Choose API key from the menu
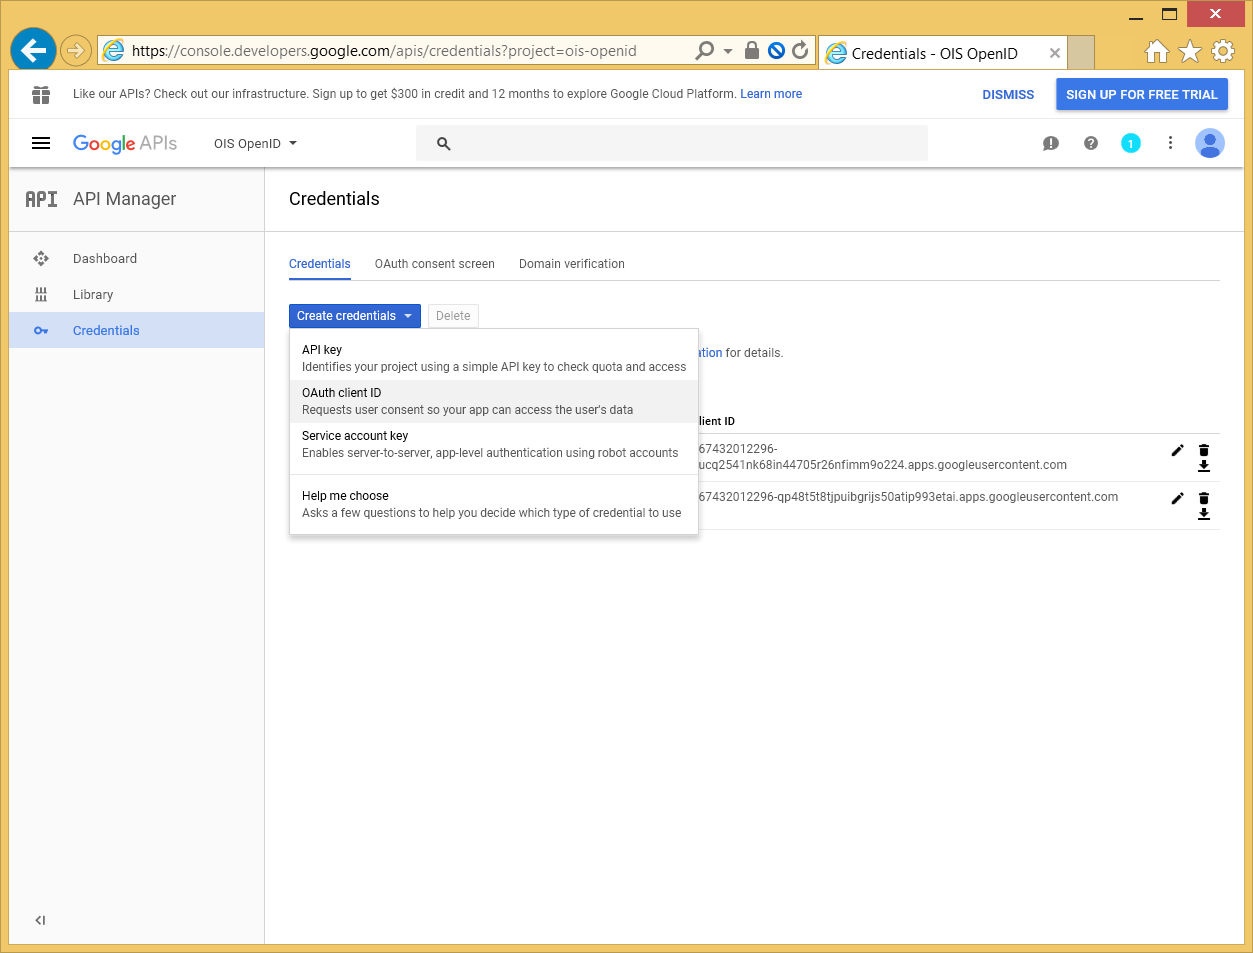 tap(494, 358)
